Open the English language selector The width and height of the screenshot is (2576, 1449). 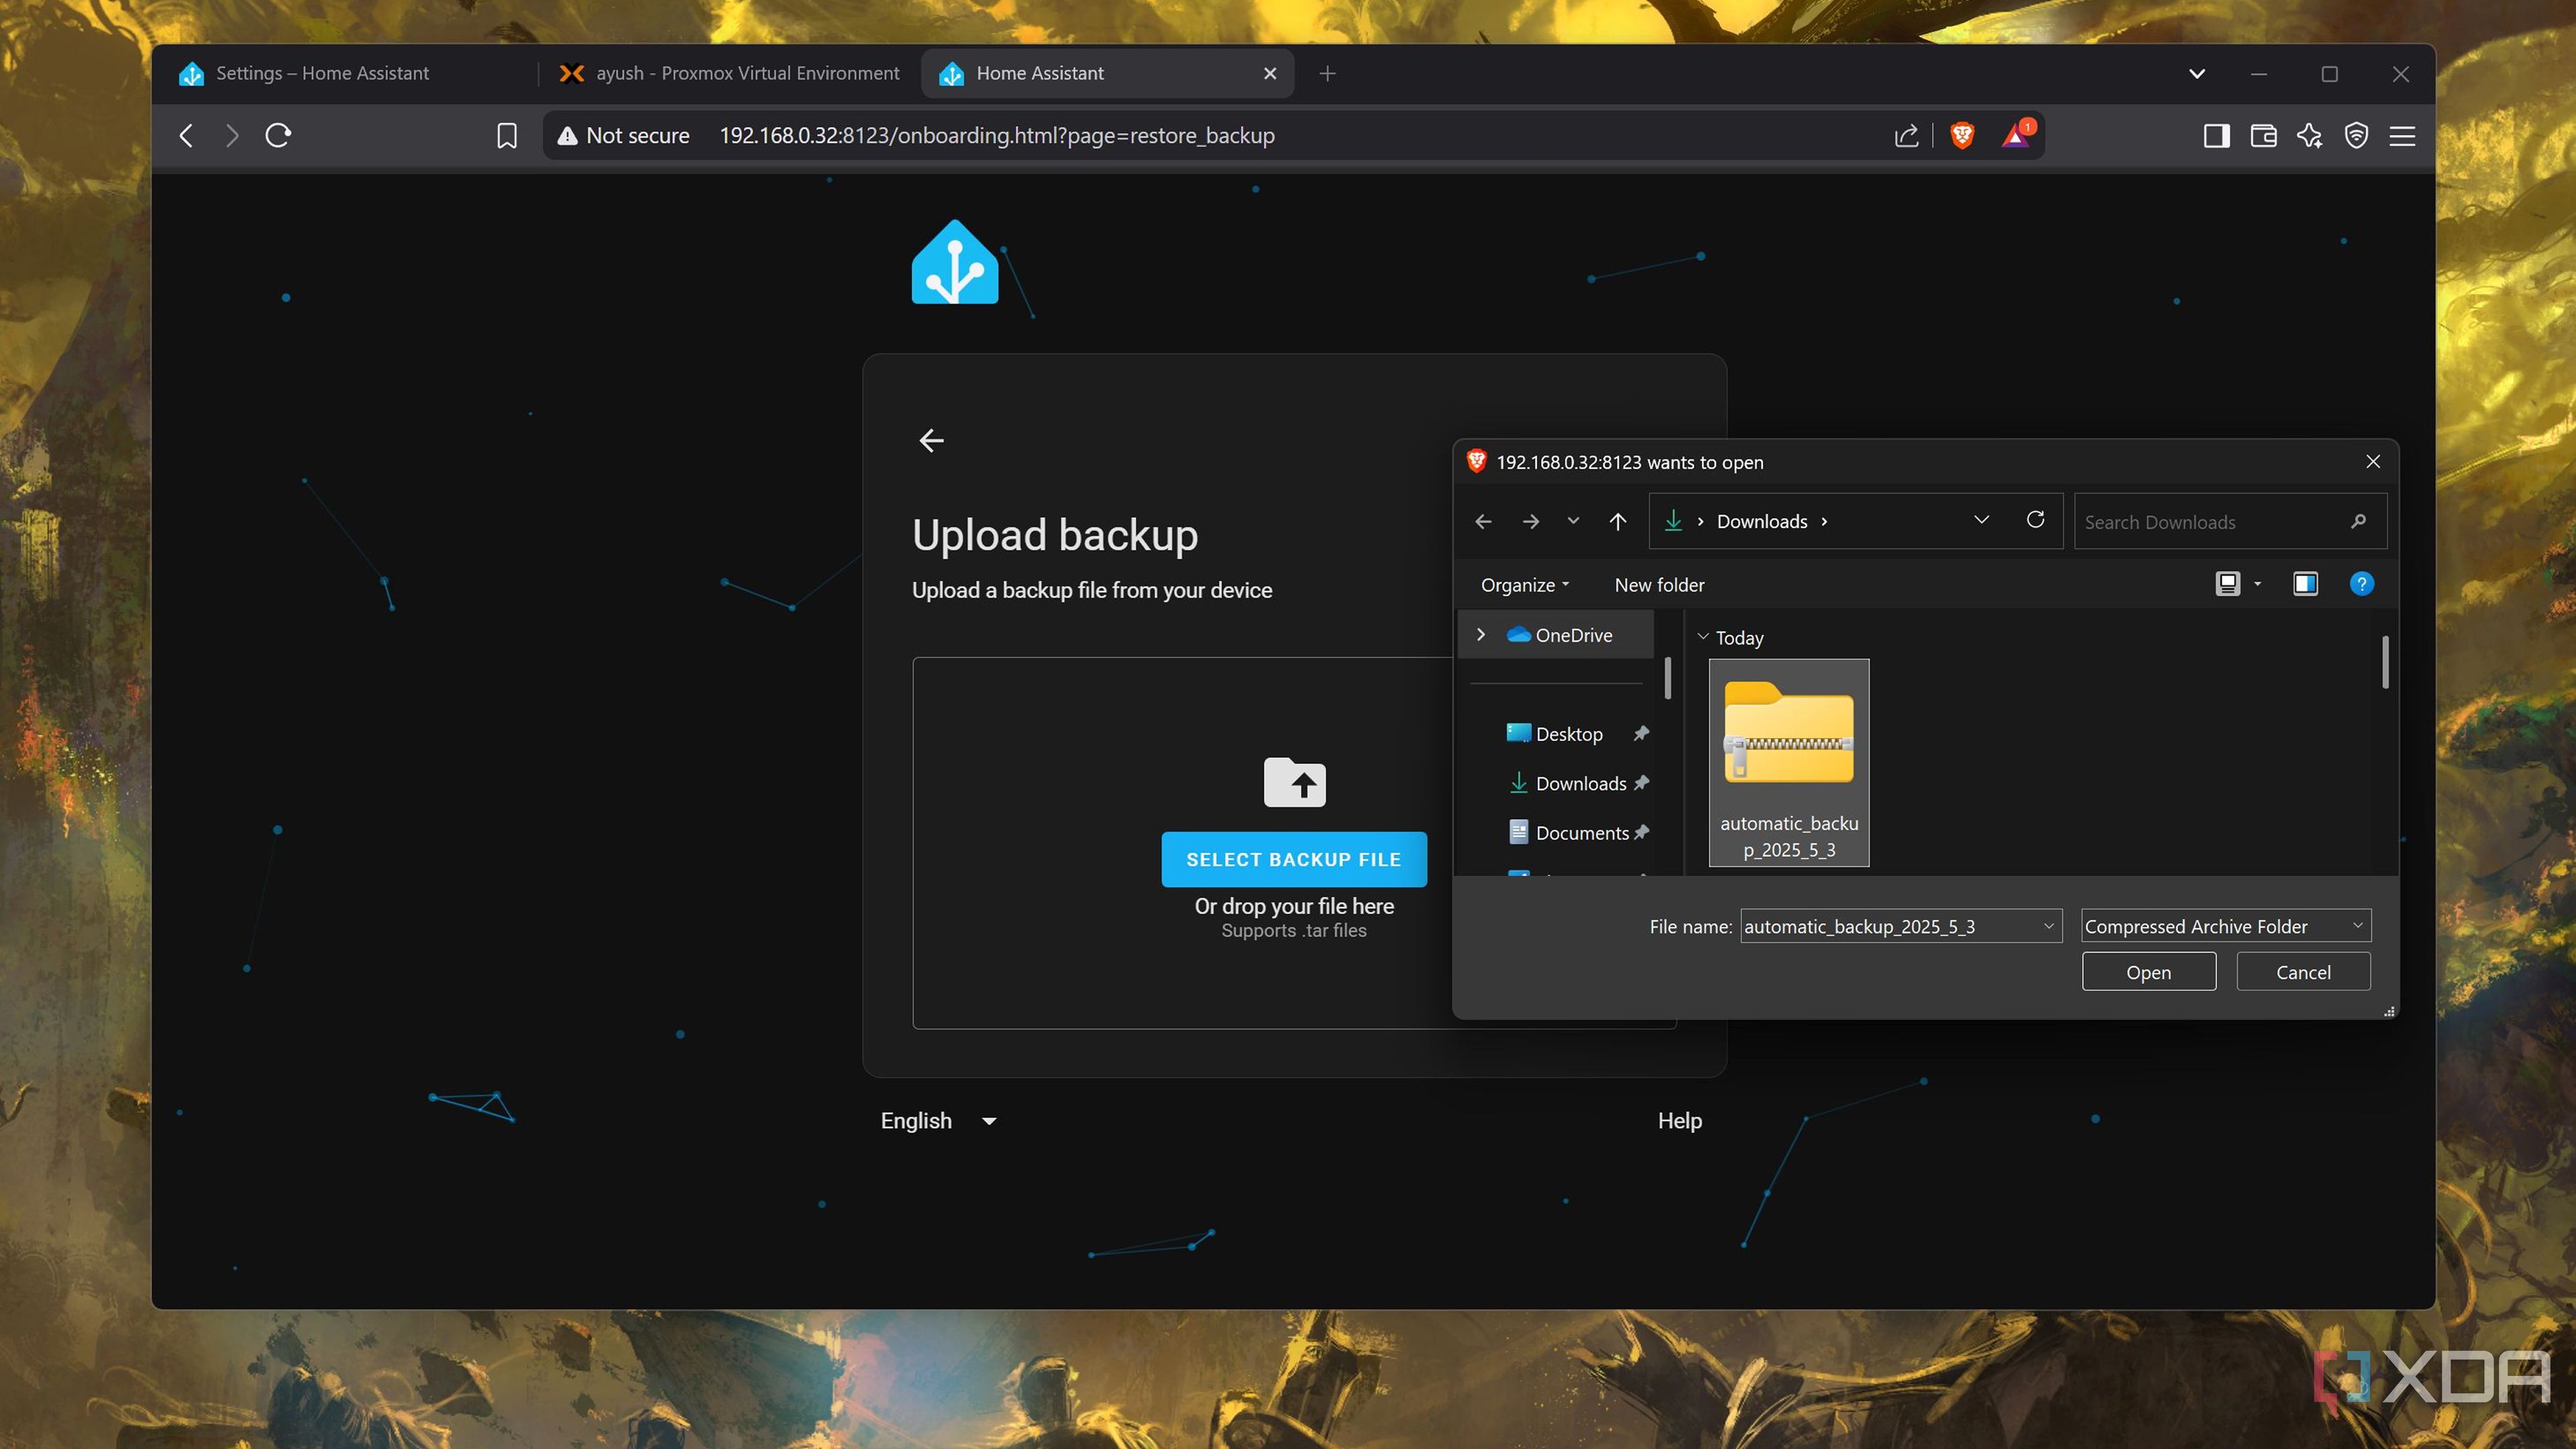(x=938, y=1120)
